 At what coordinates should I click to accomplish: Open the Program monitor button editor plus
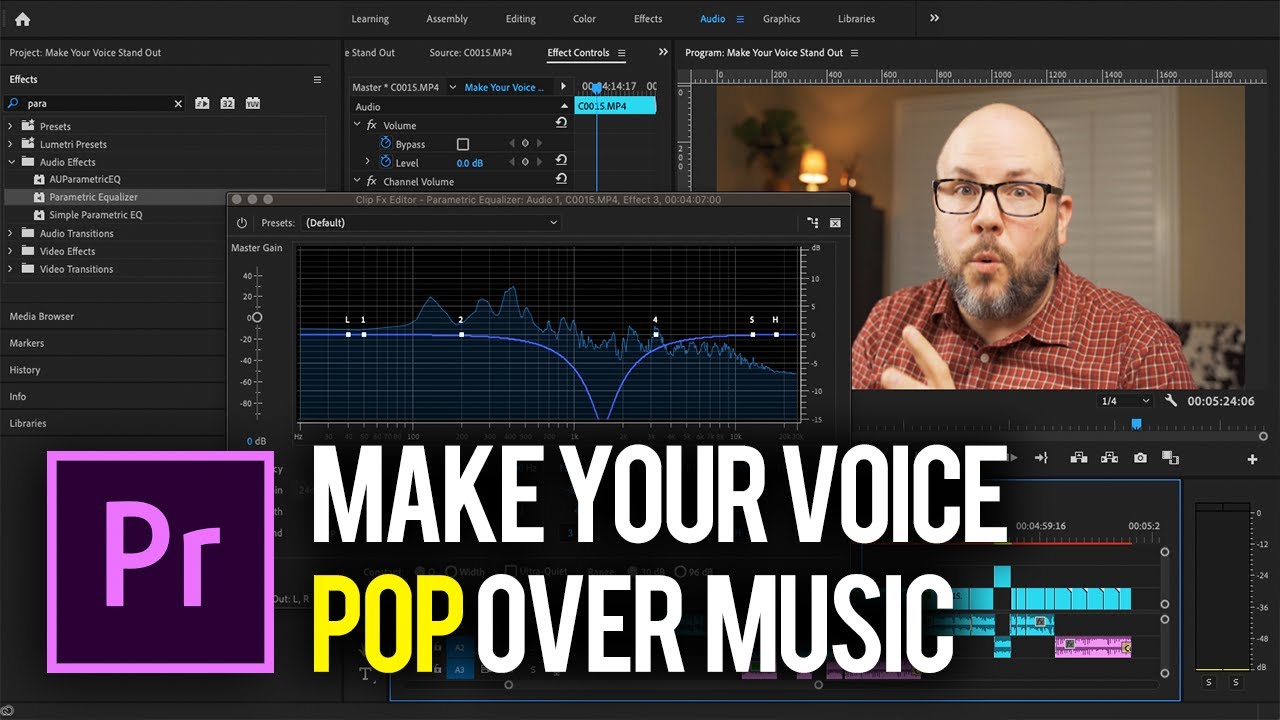[1252, 459]
